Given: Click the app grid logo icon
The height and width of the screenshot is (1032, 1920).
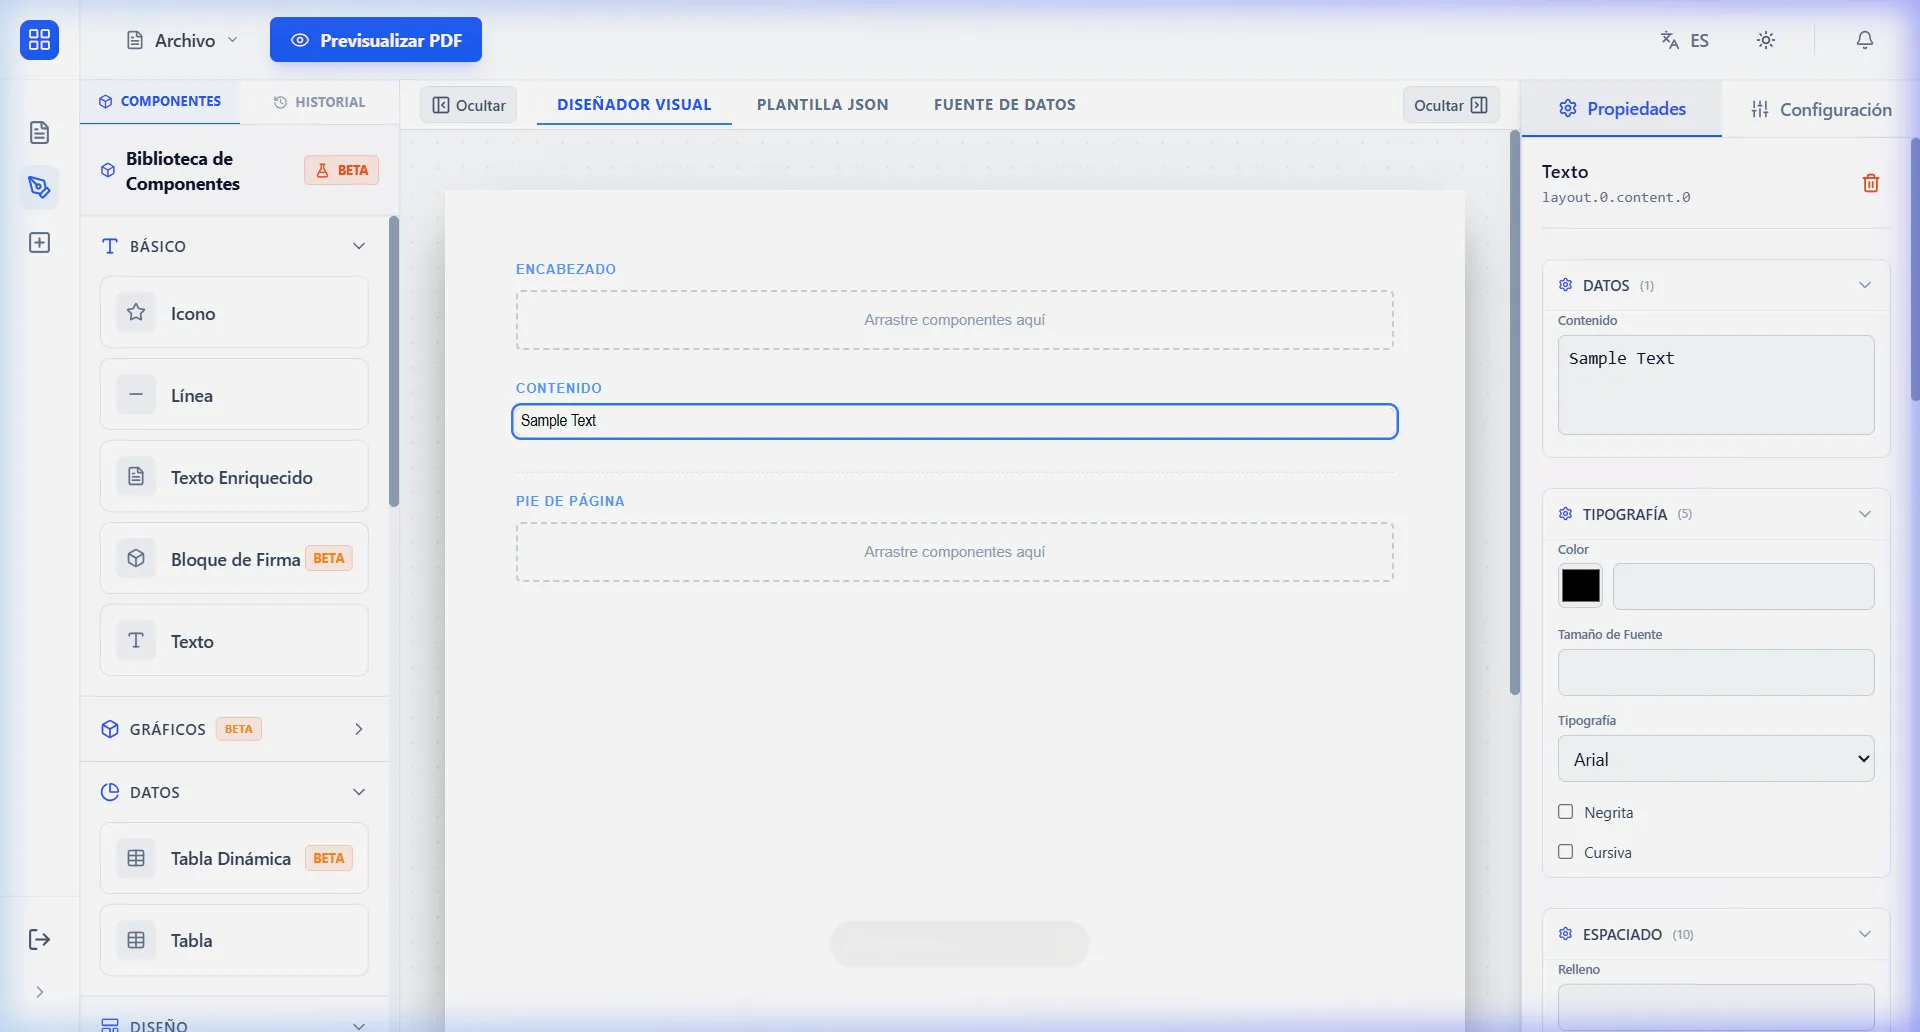Looking at the screenshot, I should [40, 40].
